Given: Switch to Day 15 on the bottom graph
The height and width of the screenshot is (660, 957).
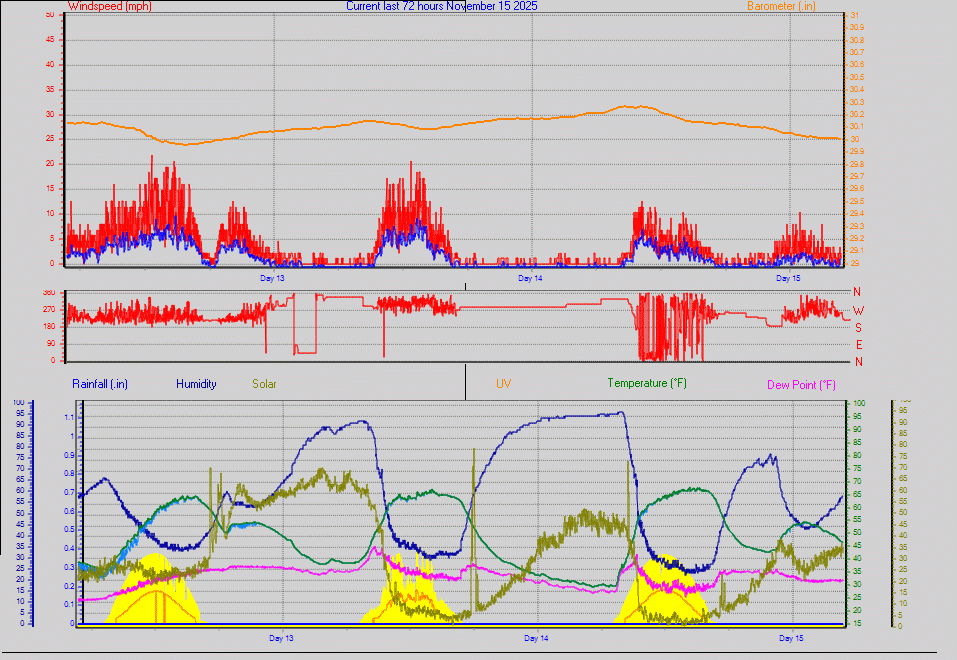Looking at the screenshot, I should (x=790, y=637).
